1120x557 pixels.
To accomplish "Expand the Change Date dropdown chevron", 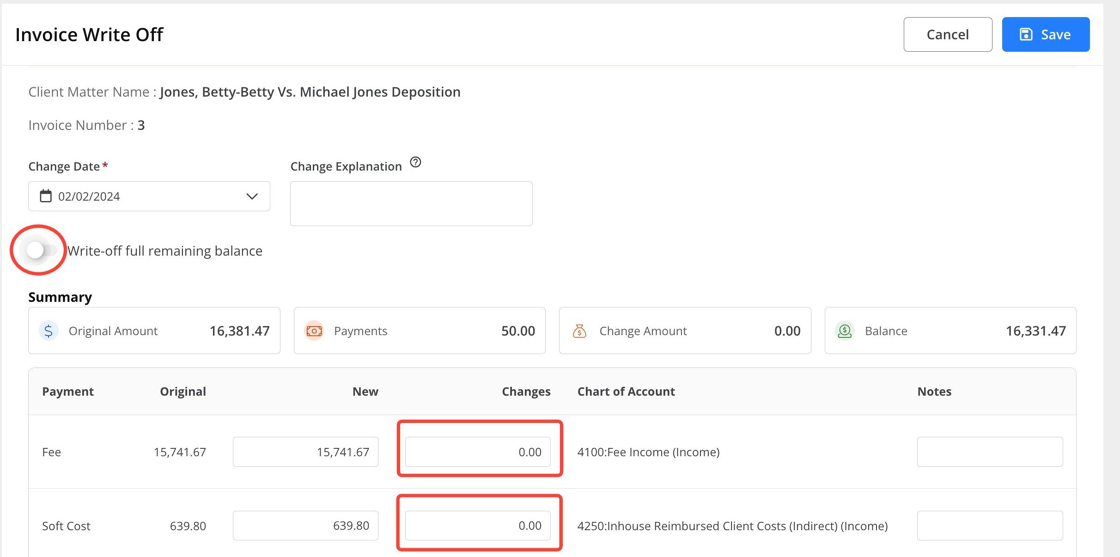I will point(252,196).
